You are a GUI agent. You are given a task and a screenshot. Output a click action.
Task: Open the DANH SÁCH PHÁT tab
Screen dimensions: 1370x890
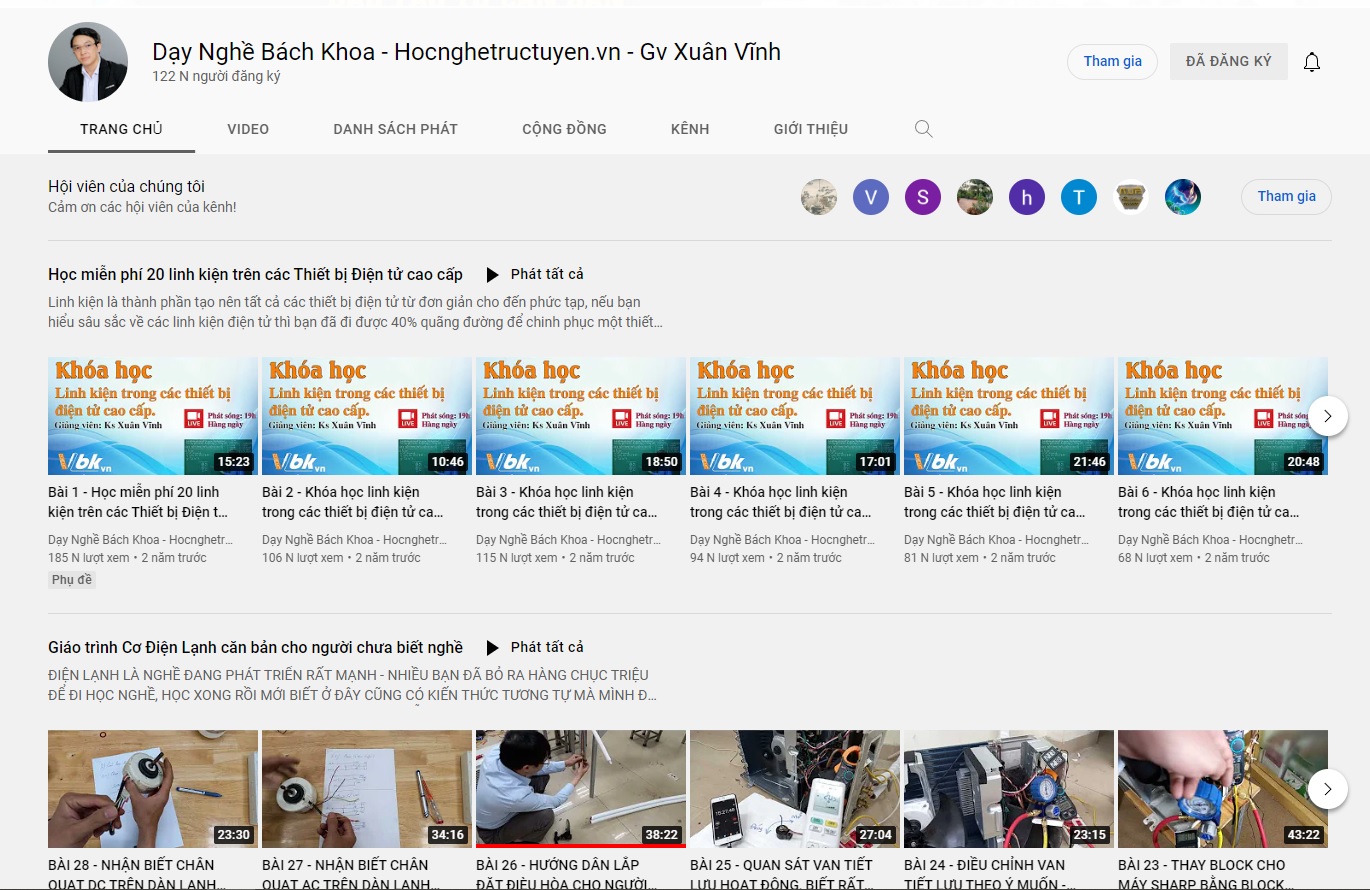click(x=395, y=129)
